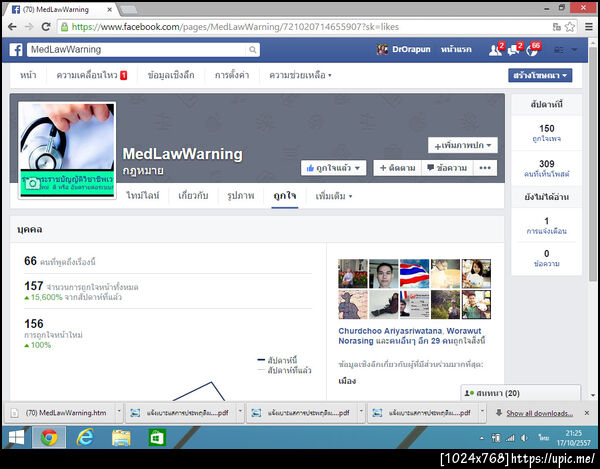Click 150 page likes link

tap(546, 133)
